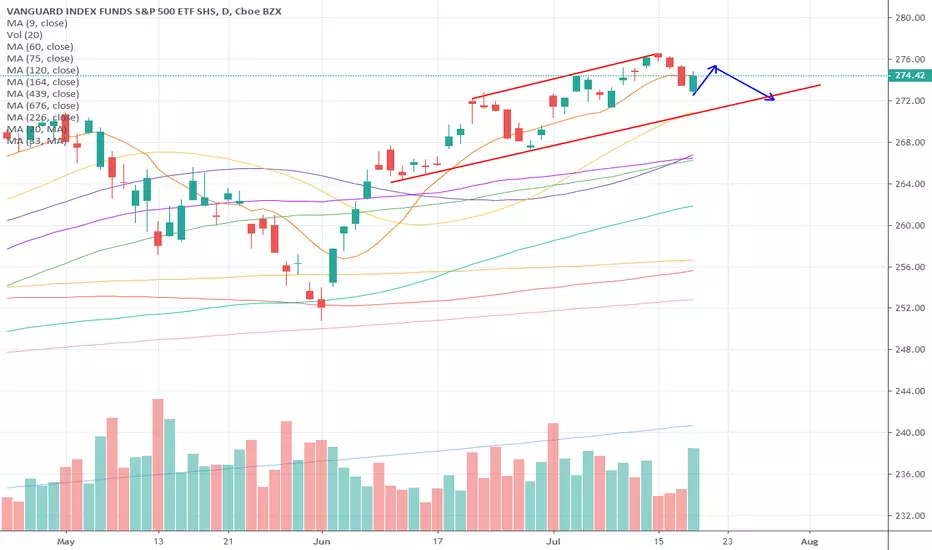Select the blue down arrow drawing head

[770, 98]
